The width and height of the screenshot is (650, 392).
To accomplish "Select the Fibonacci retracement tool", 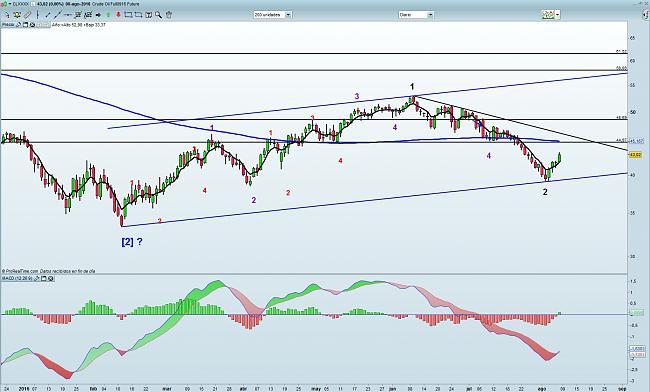I will tap(78, 15).
